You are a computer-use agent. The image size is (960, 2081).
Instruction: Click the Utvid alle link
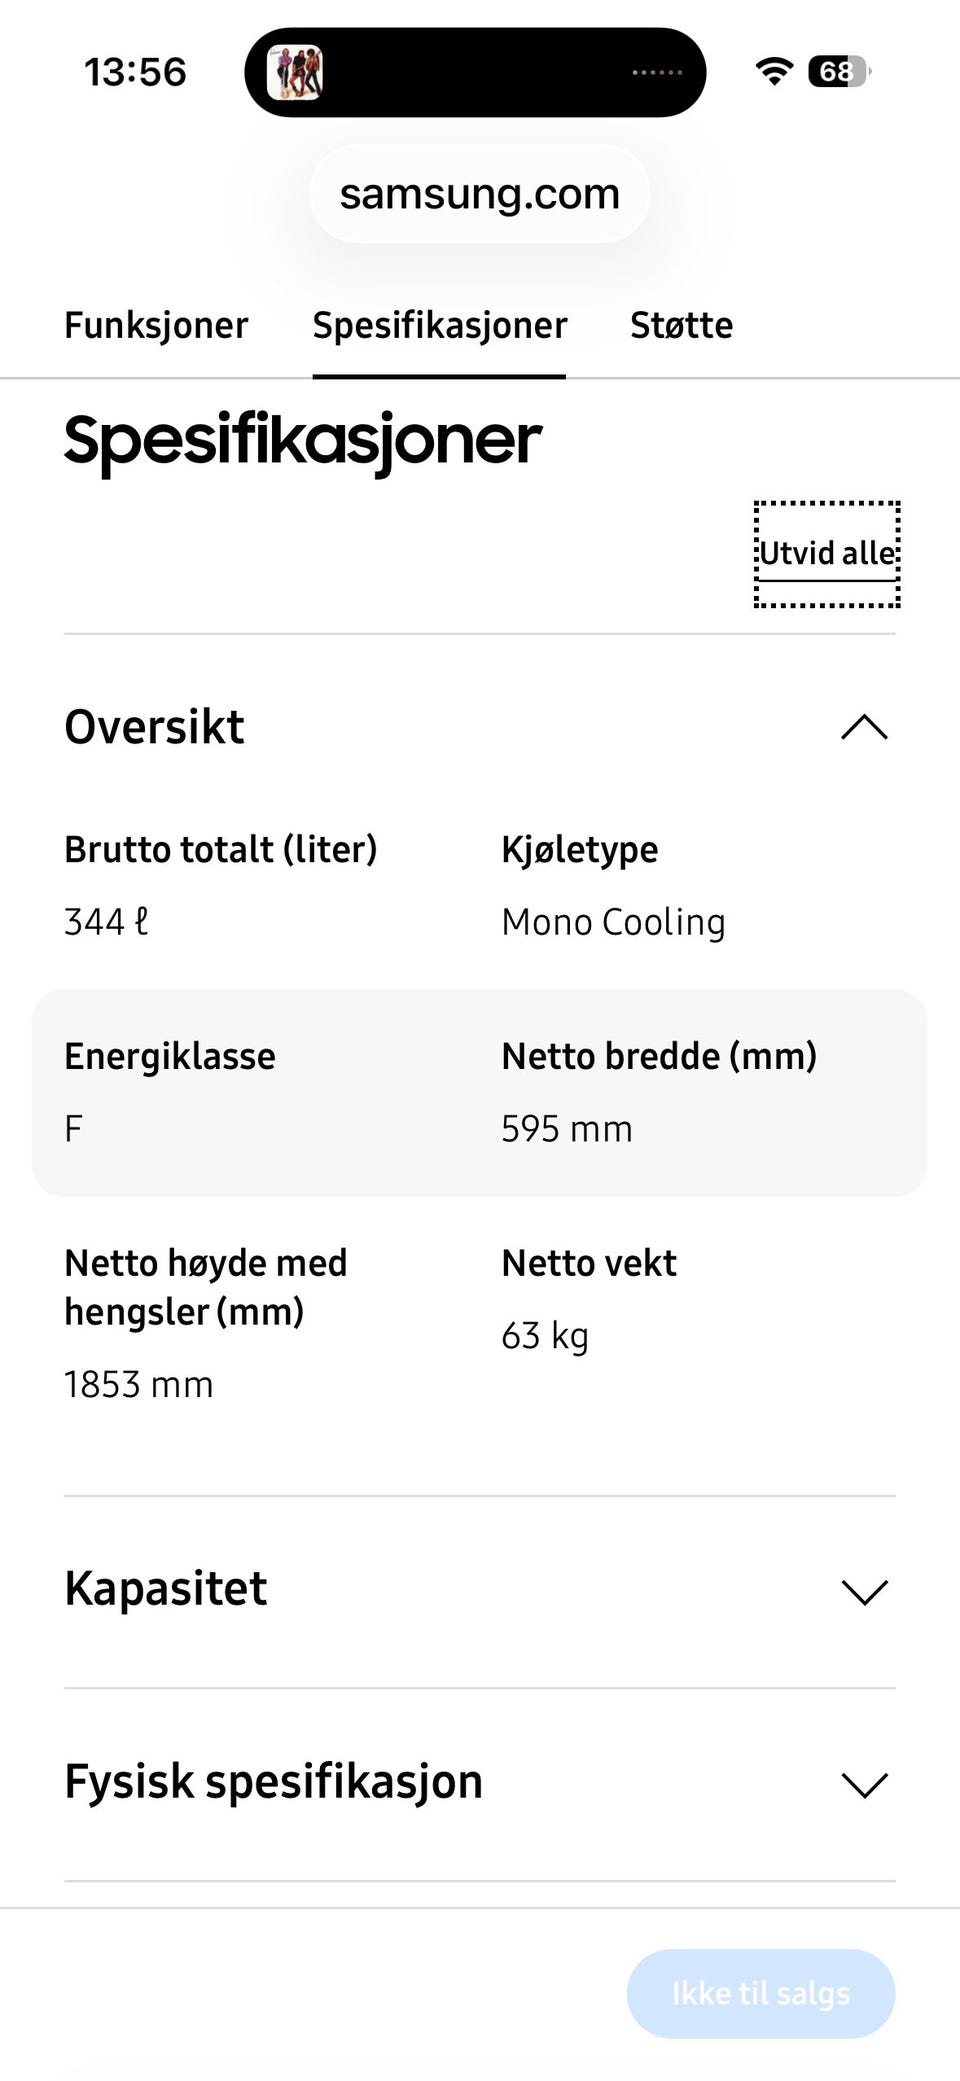(826, 553)
